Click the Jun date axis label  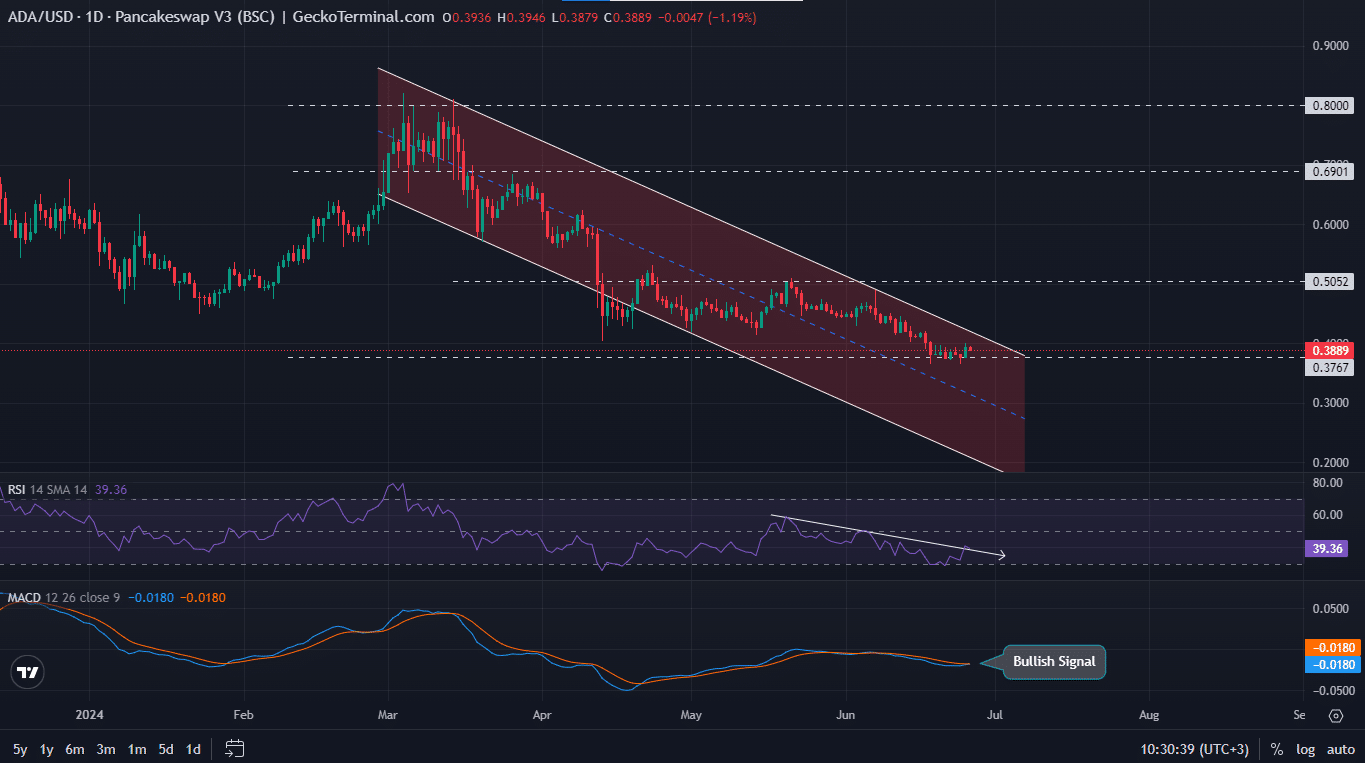845,716
